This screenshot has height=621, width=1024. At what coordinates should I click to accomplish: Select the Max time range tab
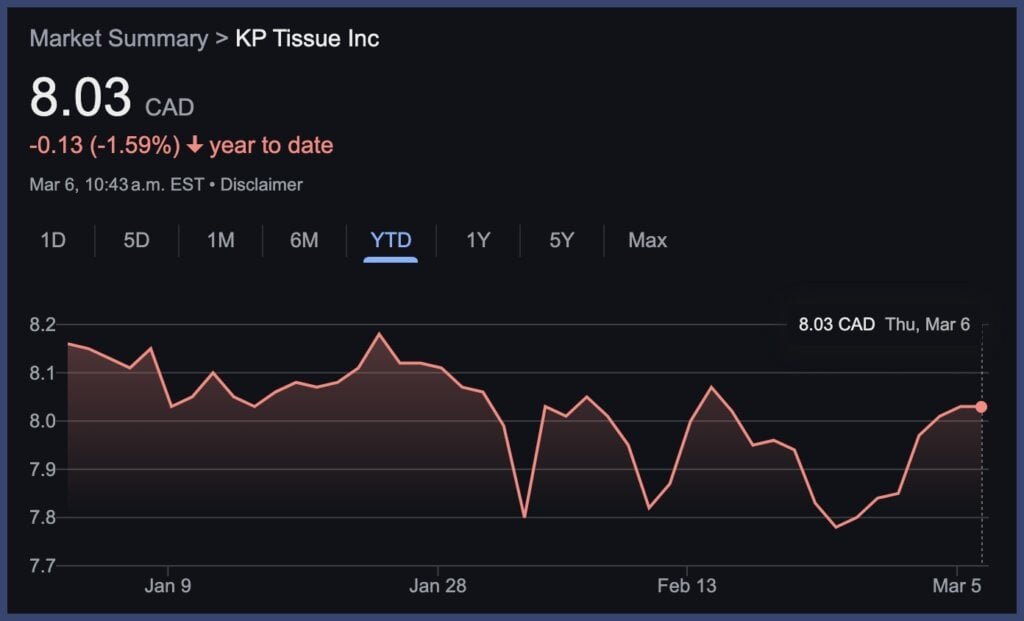coord(647,240)
